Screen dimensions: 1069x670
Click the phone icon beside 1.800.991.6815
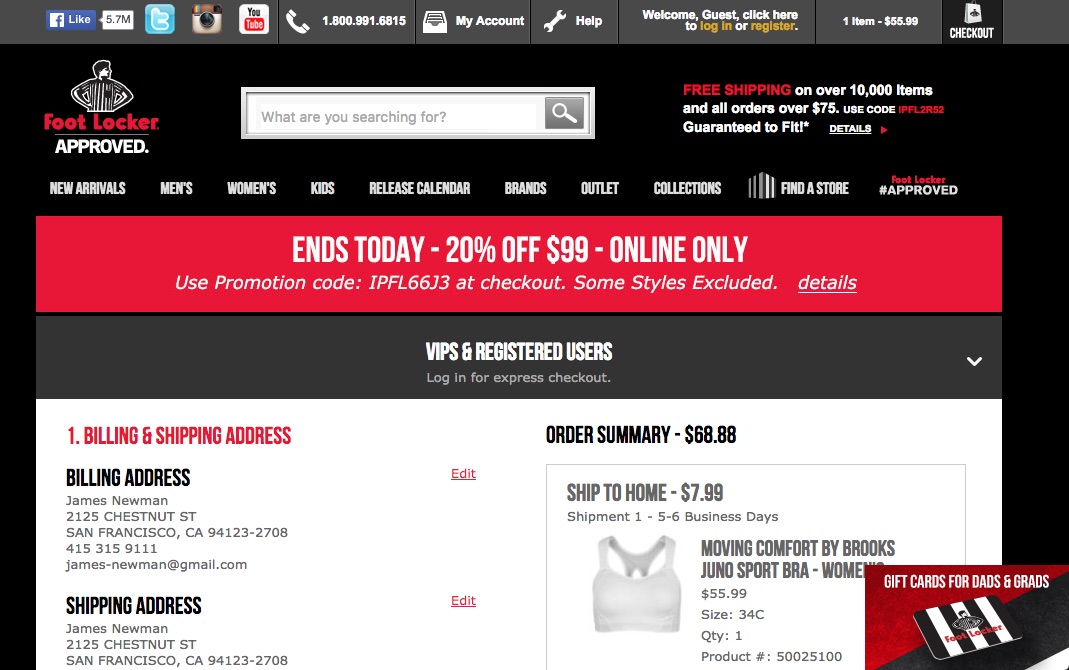click(x=297, y=22)
